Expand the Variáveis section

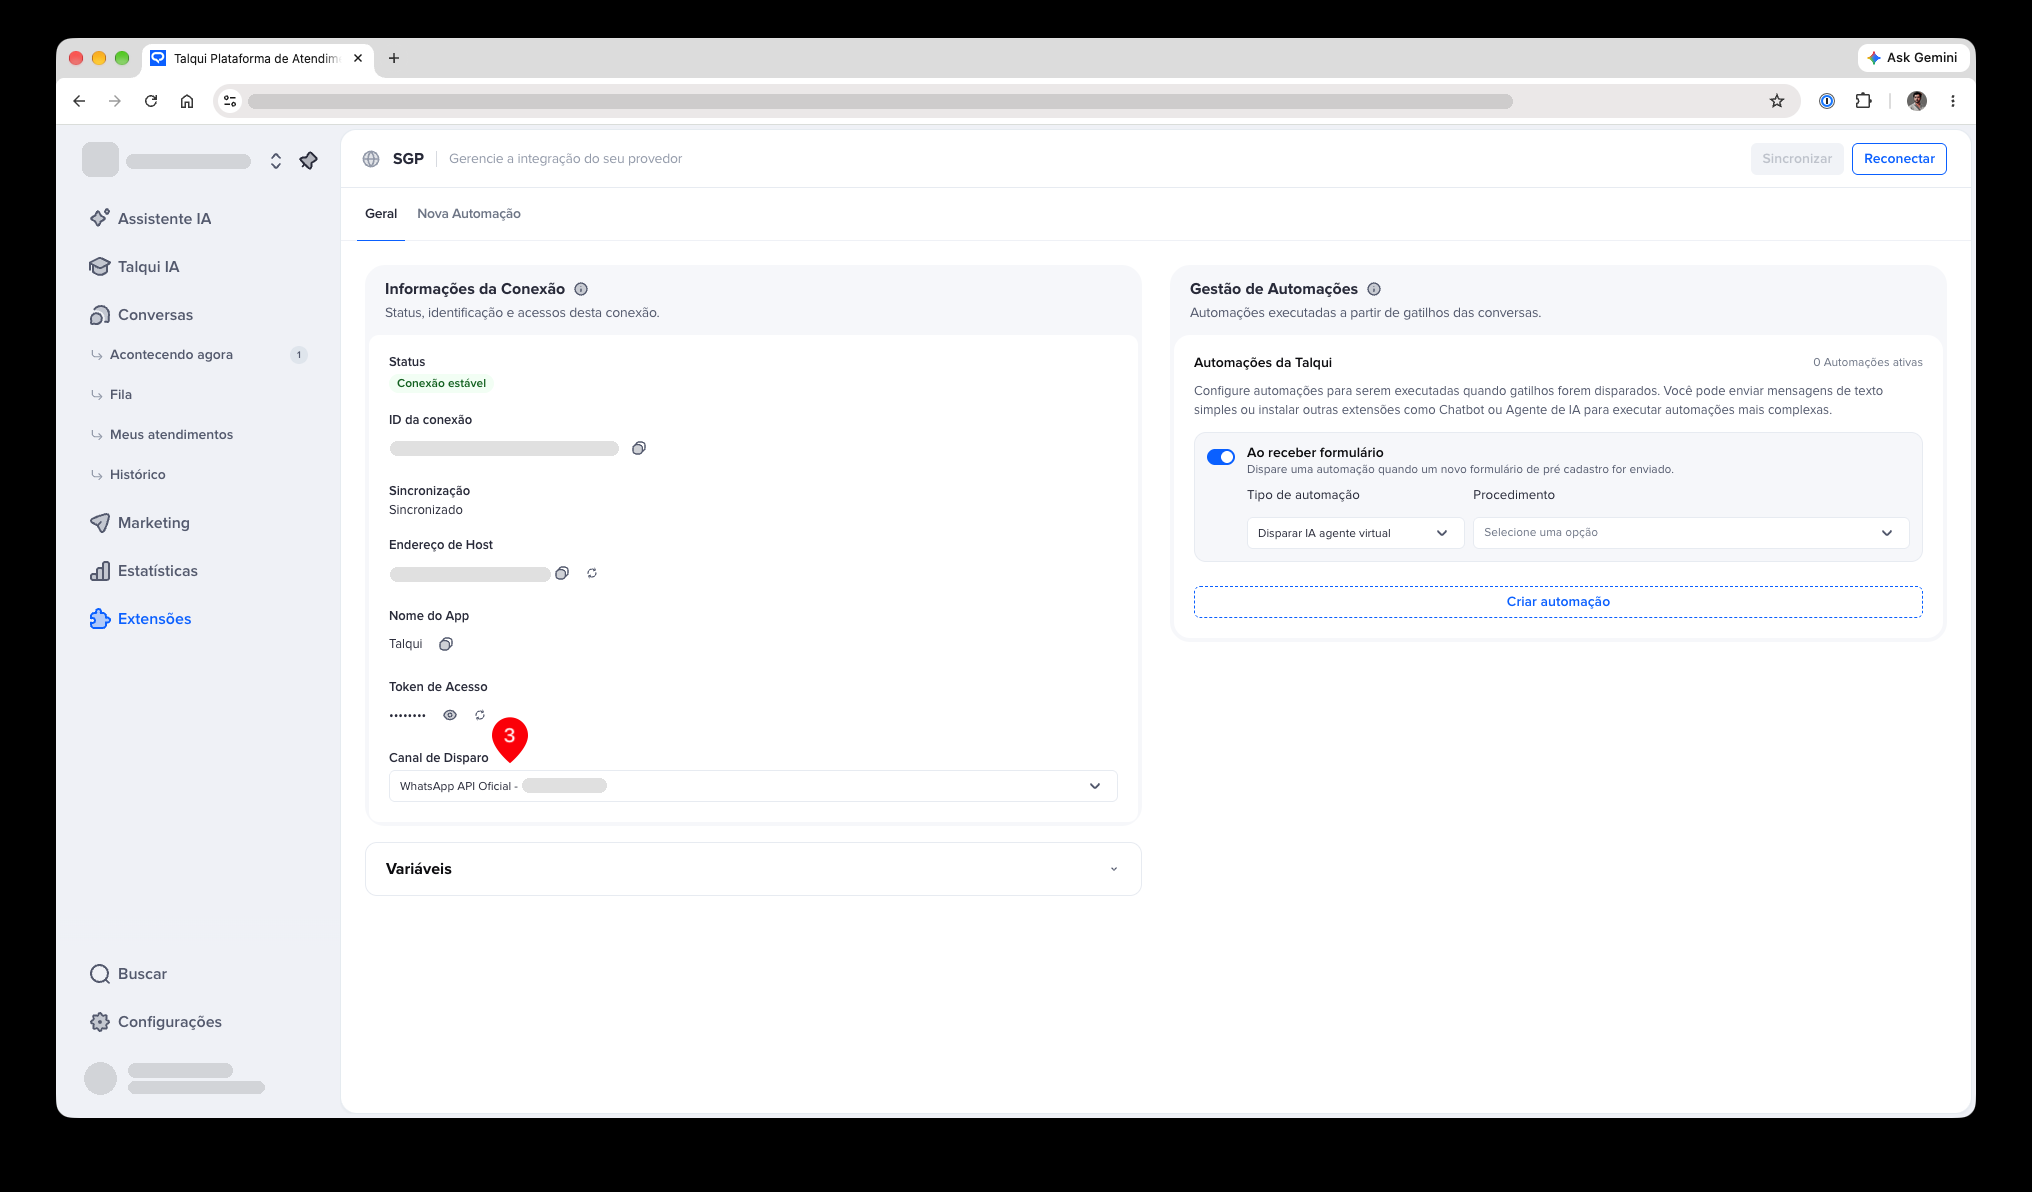753,869
